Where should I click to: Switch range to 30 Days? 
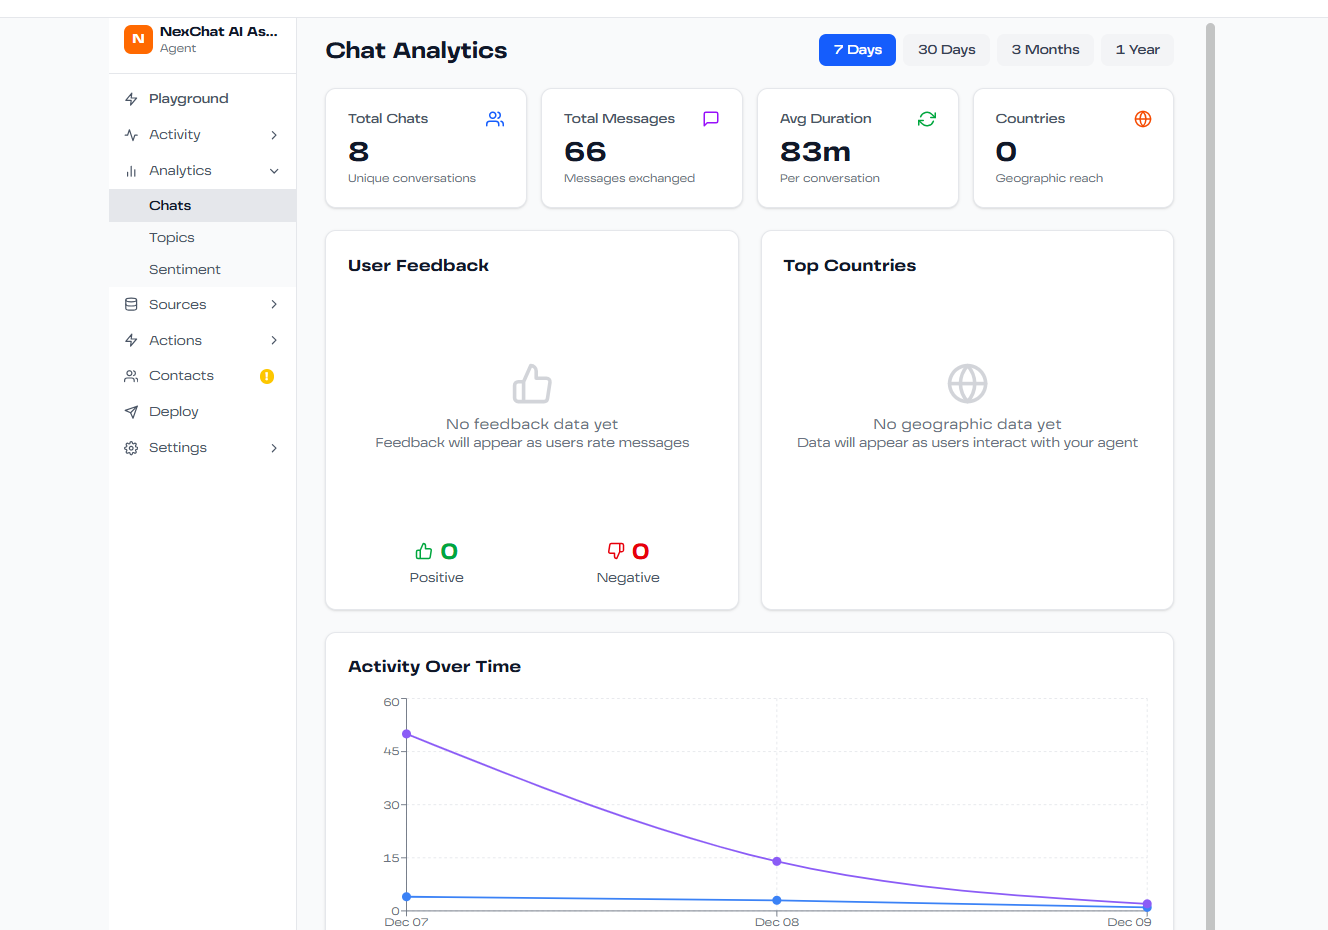pos(946,50)
